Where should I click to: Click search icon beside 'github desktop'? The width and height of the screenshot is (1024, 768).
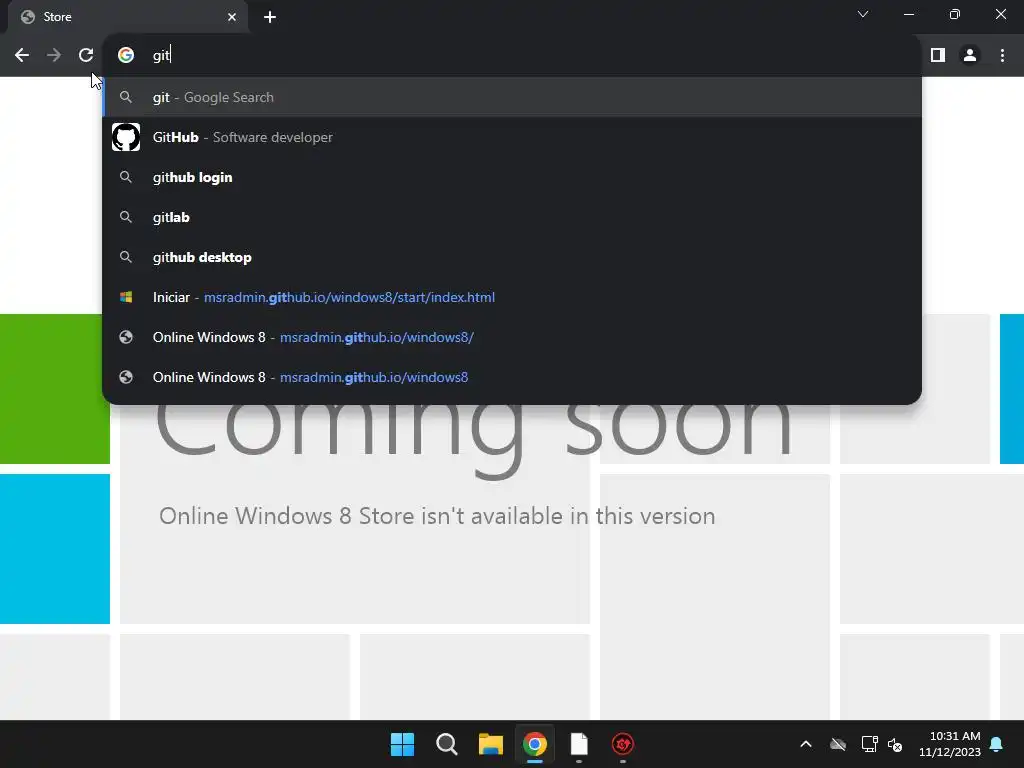tap(126, 257)
